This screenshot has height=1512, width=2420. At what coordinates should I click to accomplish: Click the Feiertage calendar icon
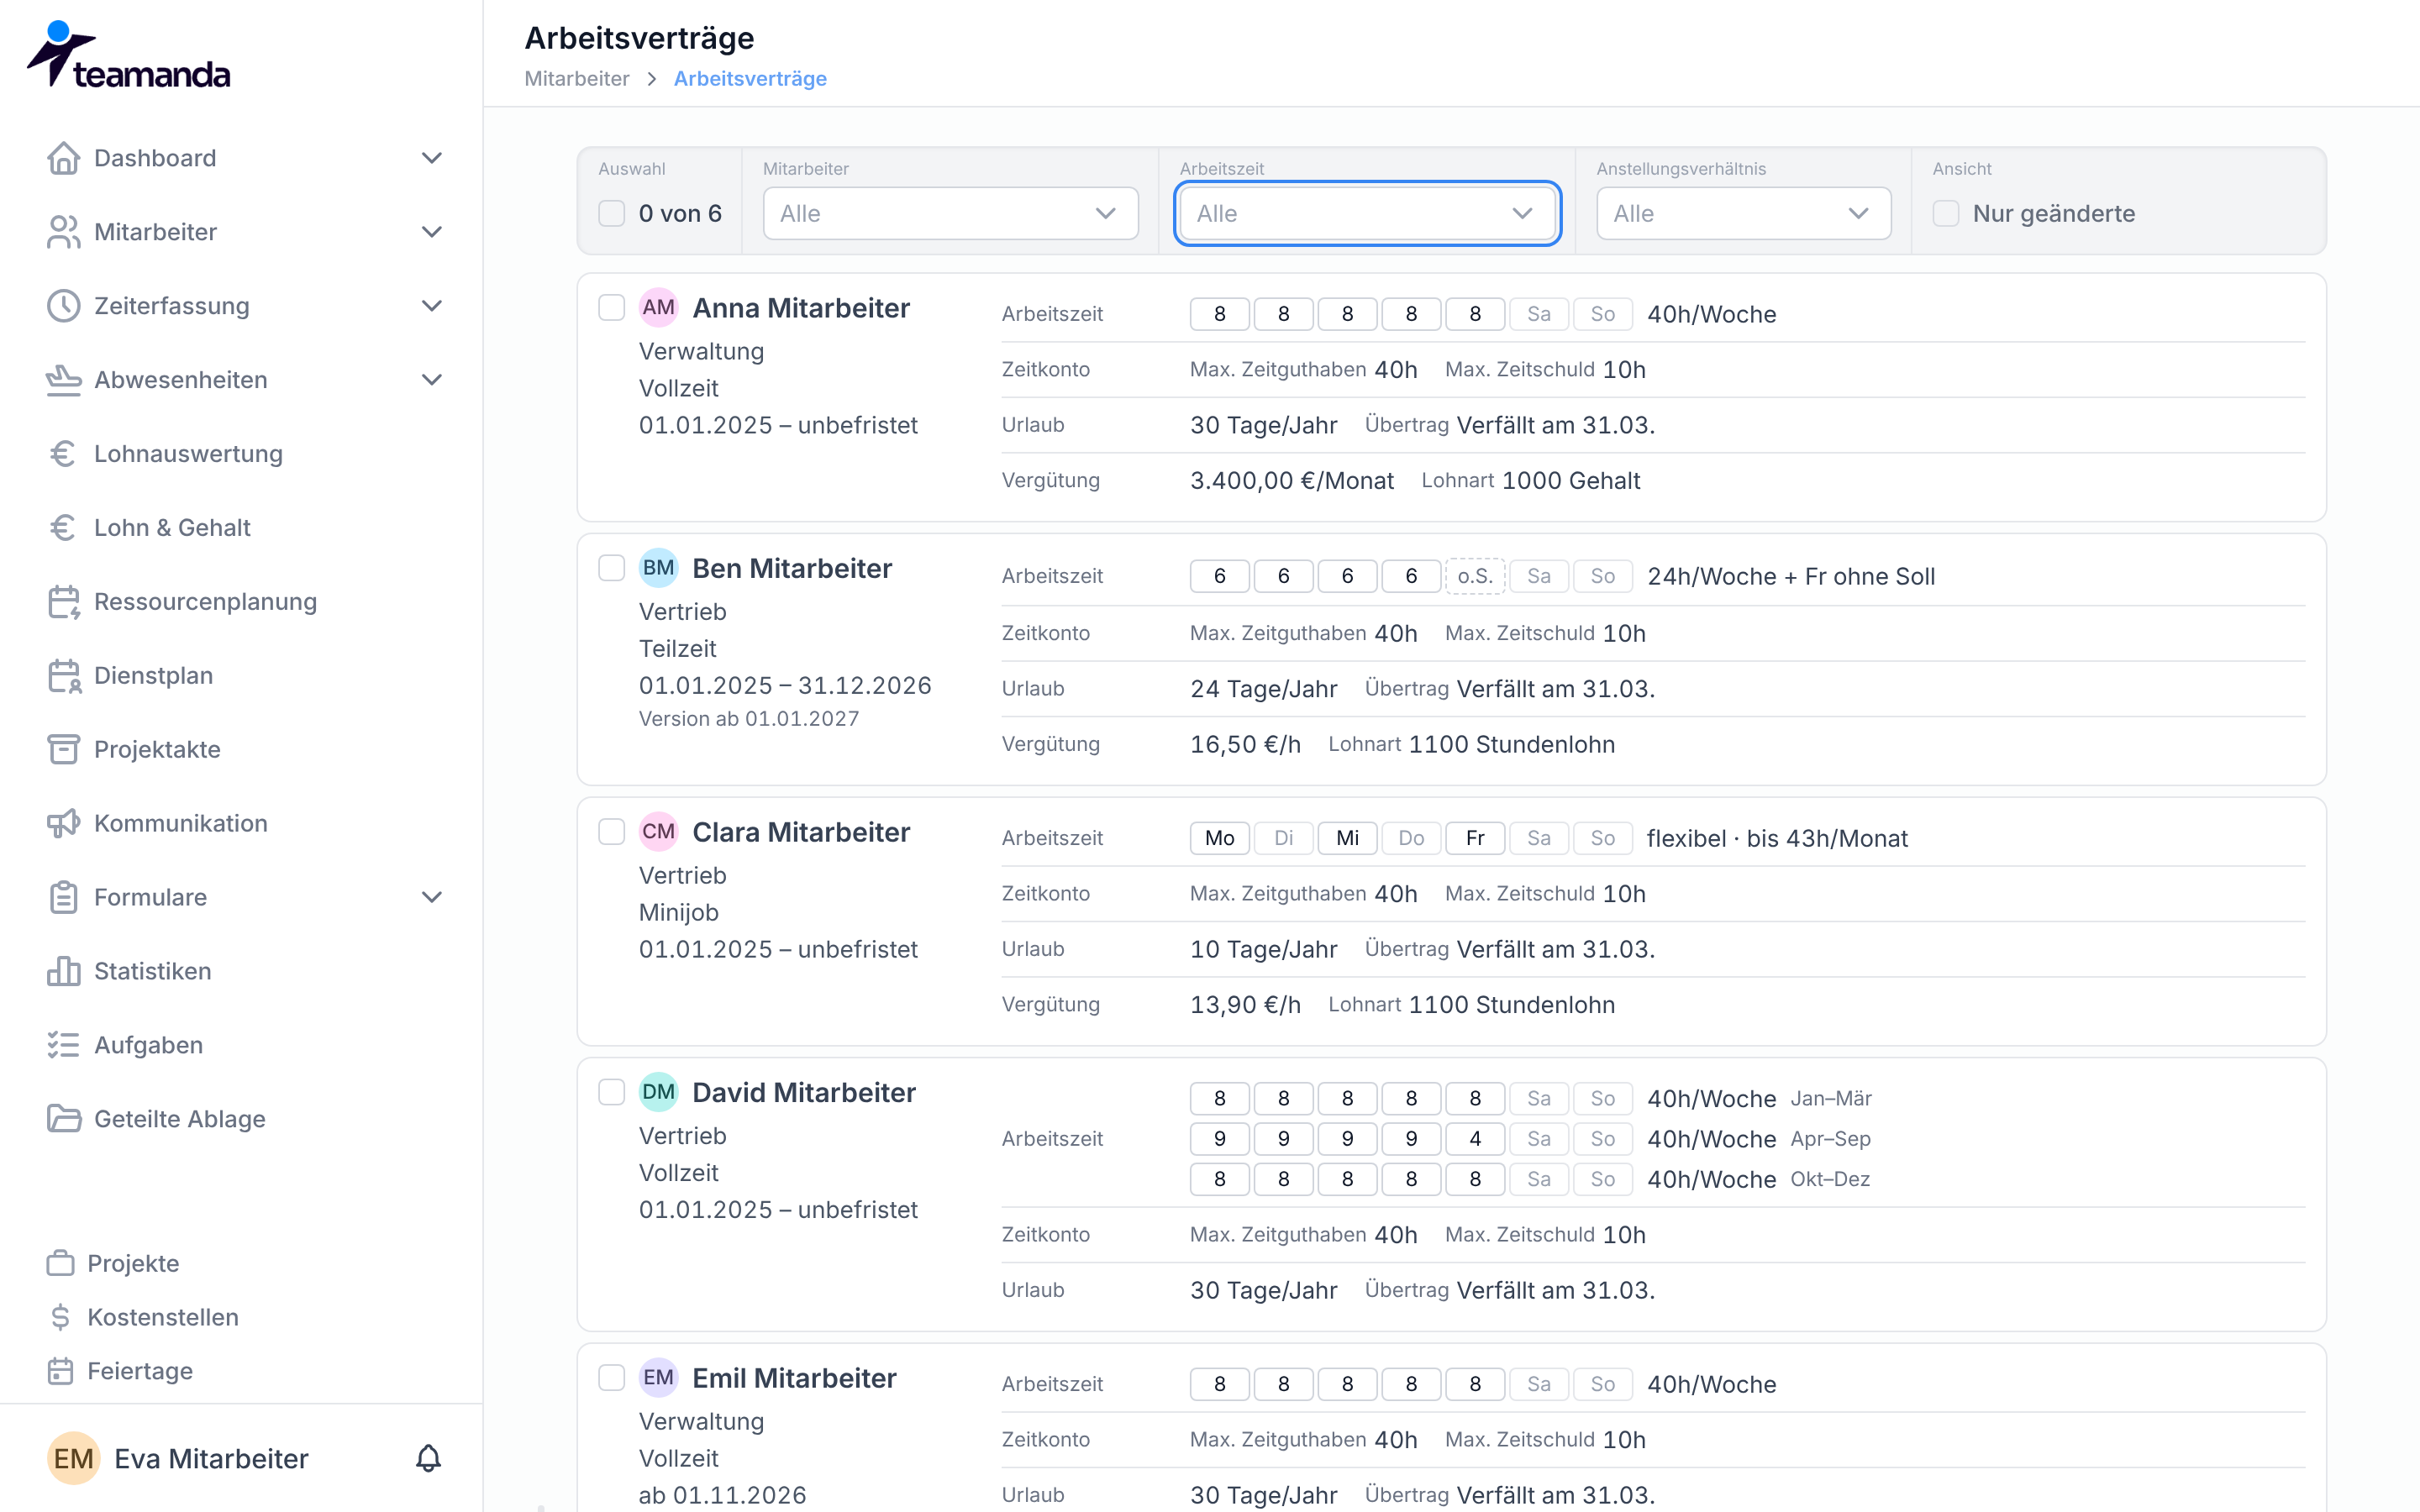61,1372
